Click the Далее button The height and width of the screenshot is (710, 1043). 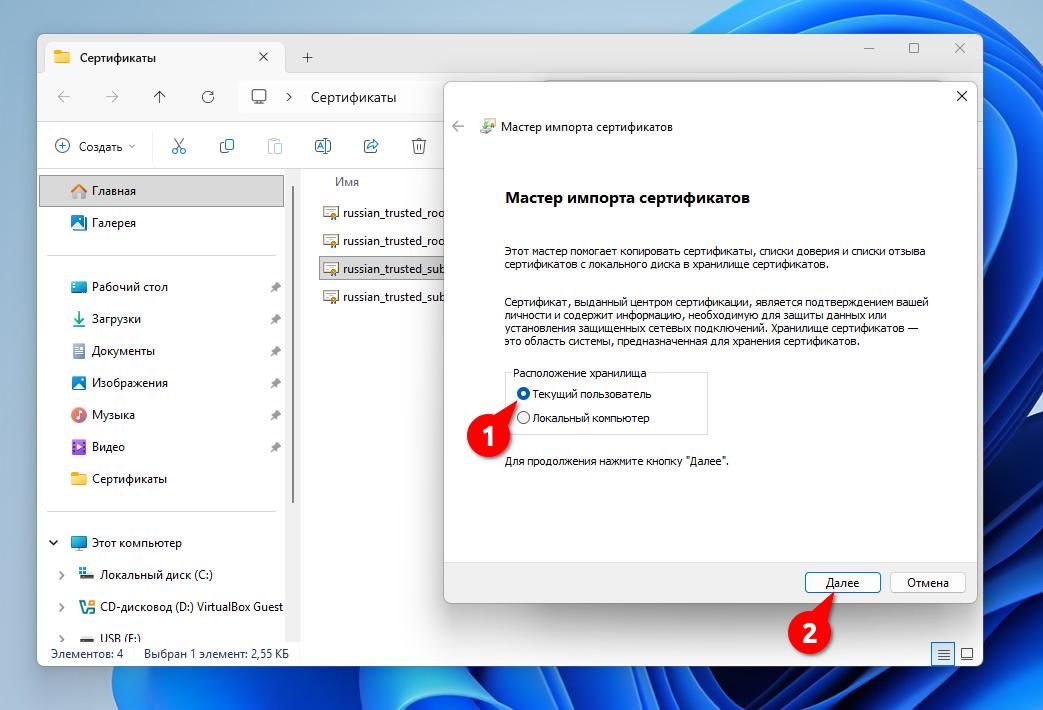coord(842,583)
